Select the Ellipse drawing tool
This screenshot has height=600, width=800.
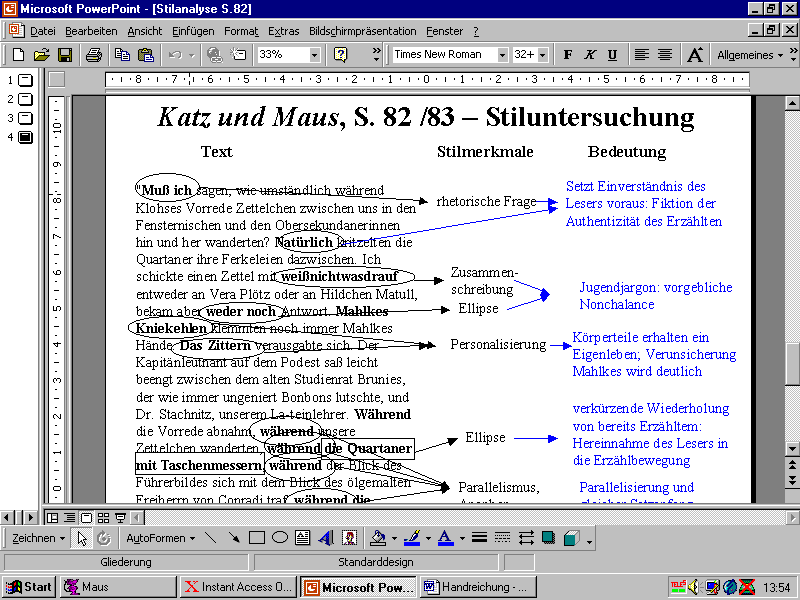point(280,538)
